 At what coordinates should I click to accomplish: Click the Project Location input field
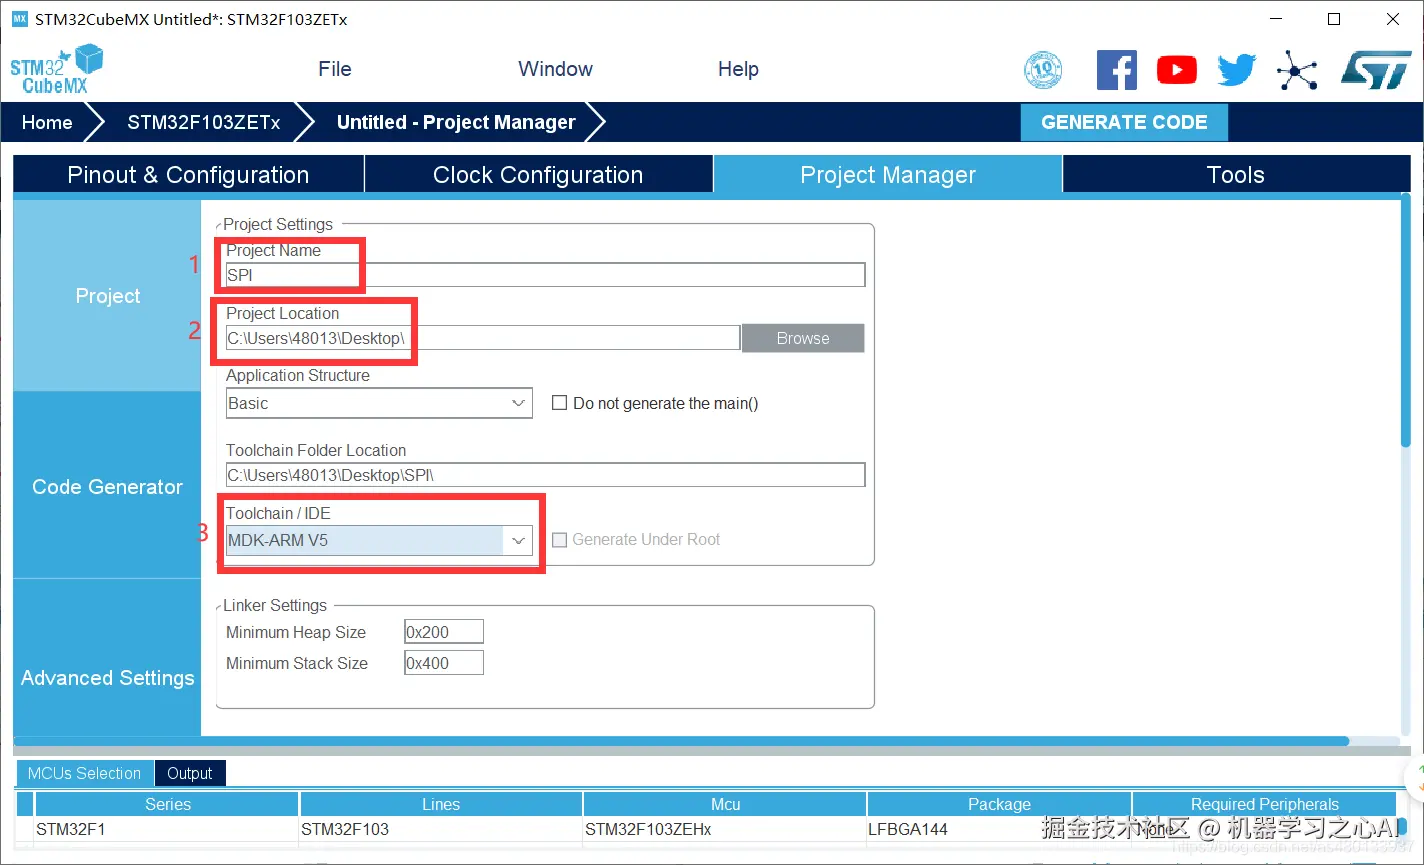(x=482, y=338)
